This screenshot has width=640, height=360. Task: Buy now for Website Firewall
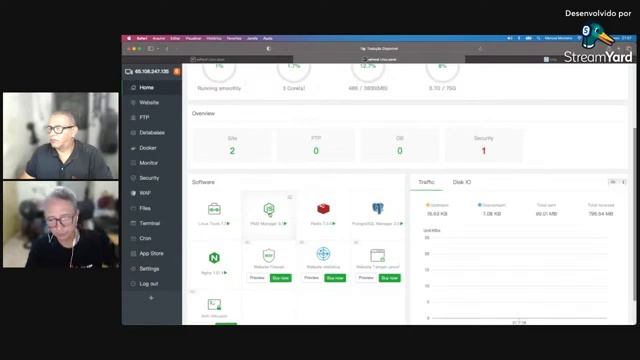pos(280,278)
